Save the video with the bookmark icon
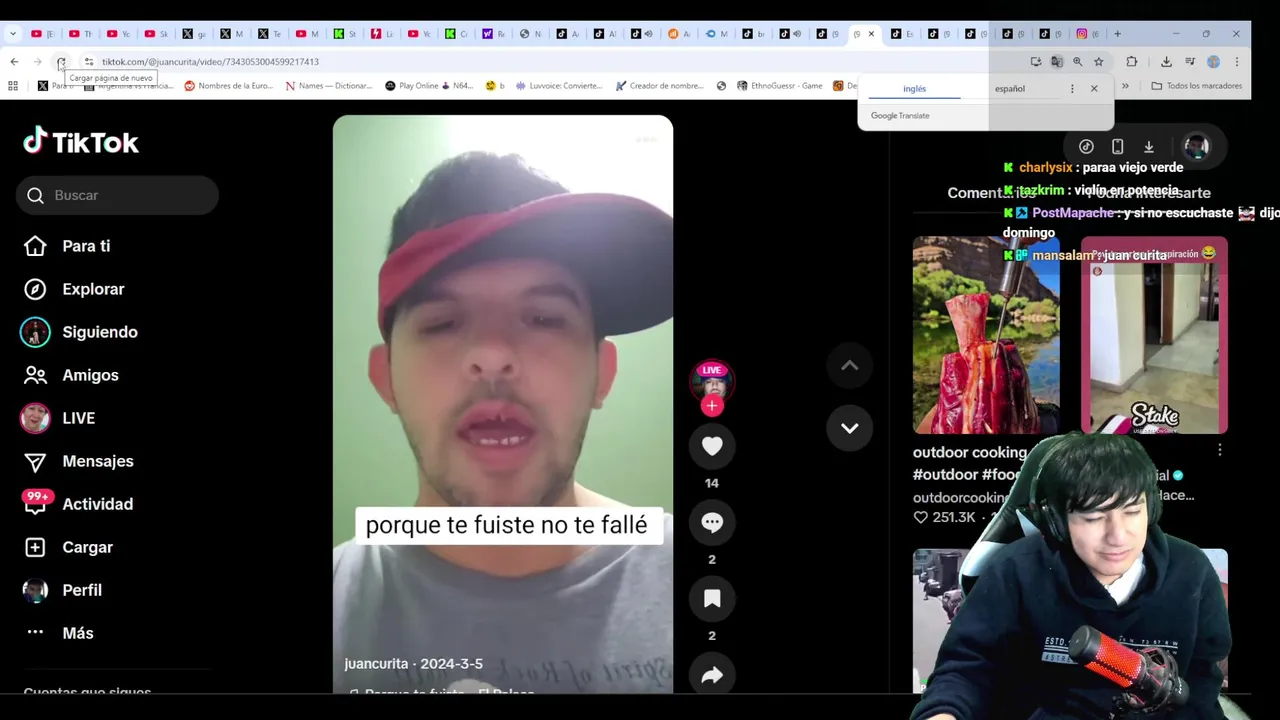Image resolution: width=1280 pixels, height=720 pixels. [712, 598]
